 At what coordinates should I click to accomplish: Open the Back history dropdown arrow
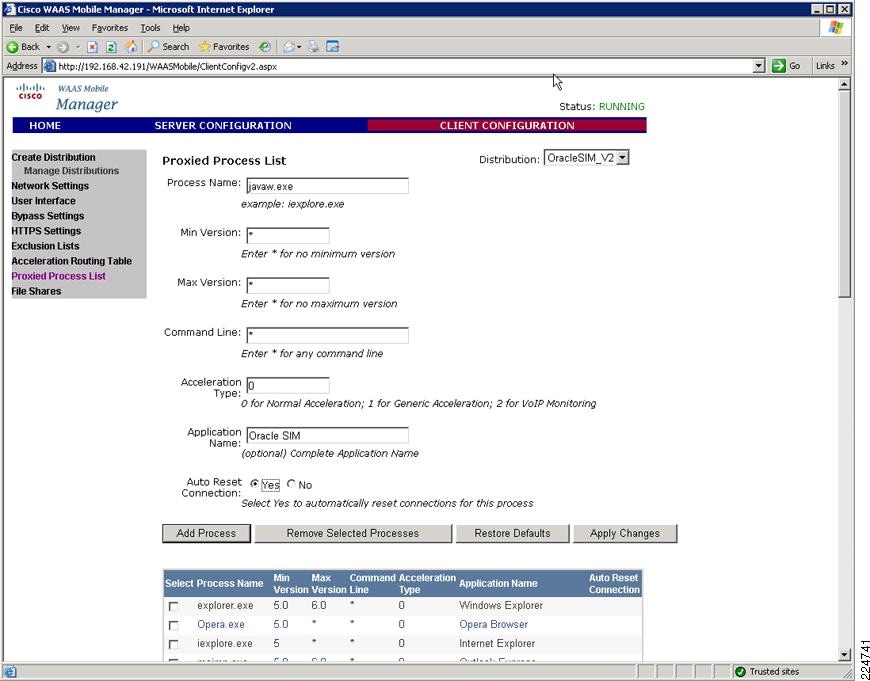48,47
